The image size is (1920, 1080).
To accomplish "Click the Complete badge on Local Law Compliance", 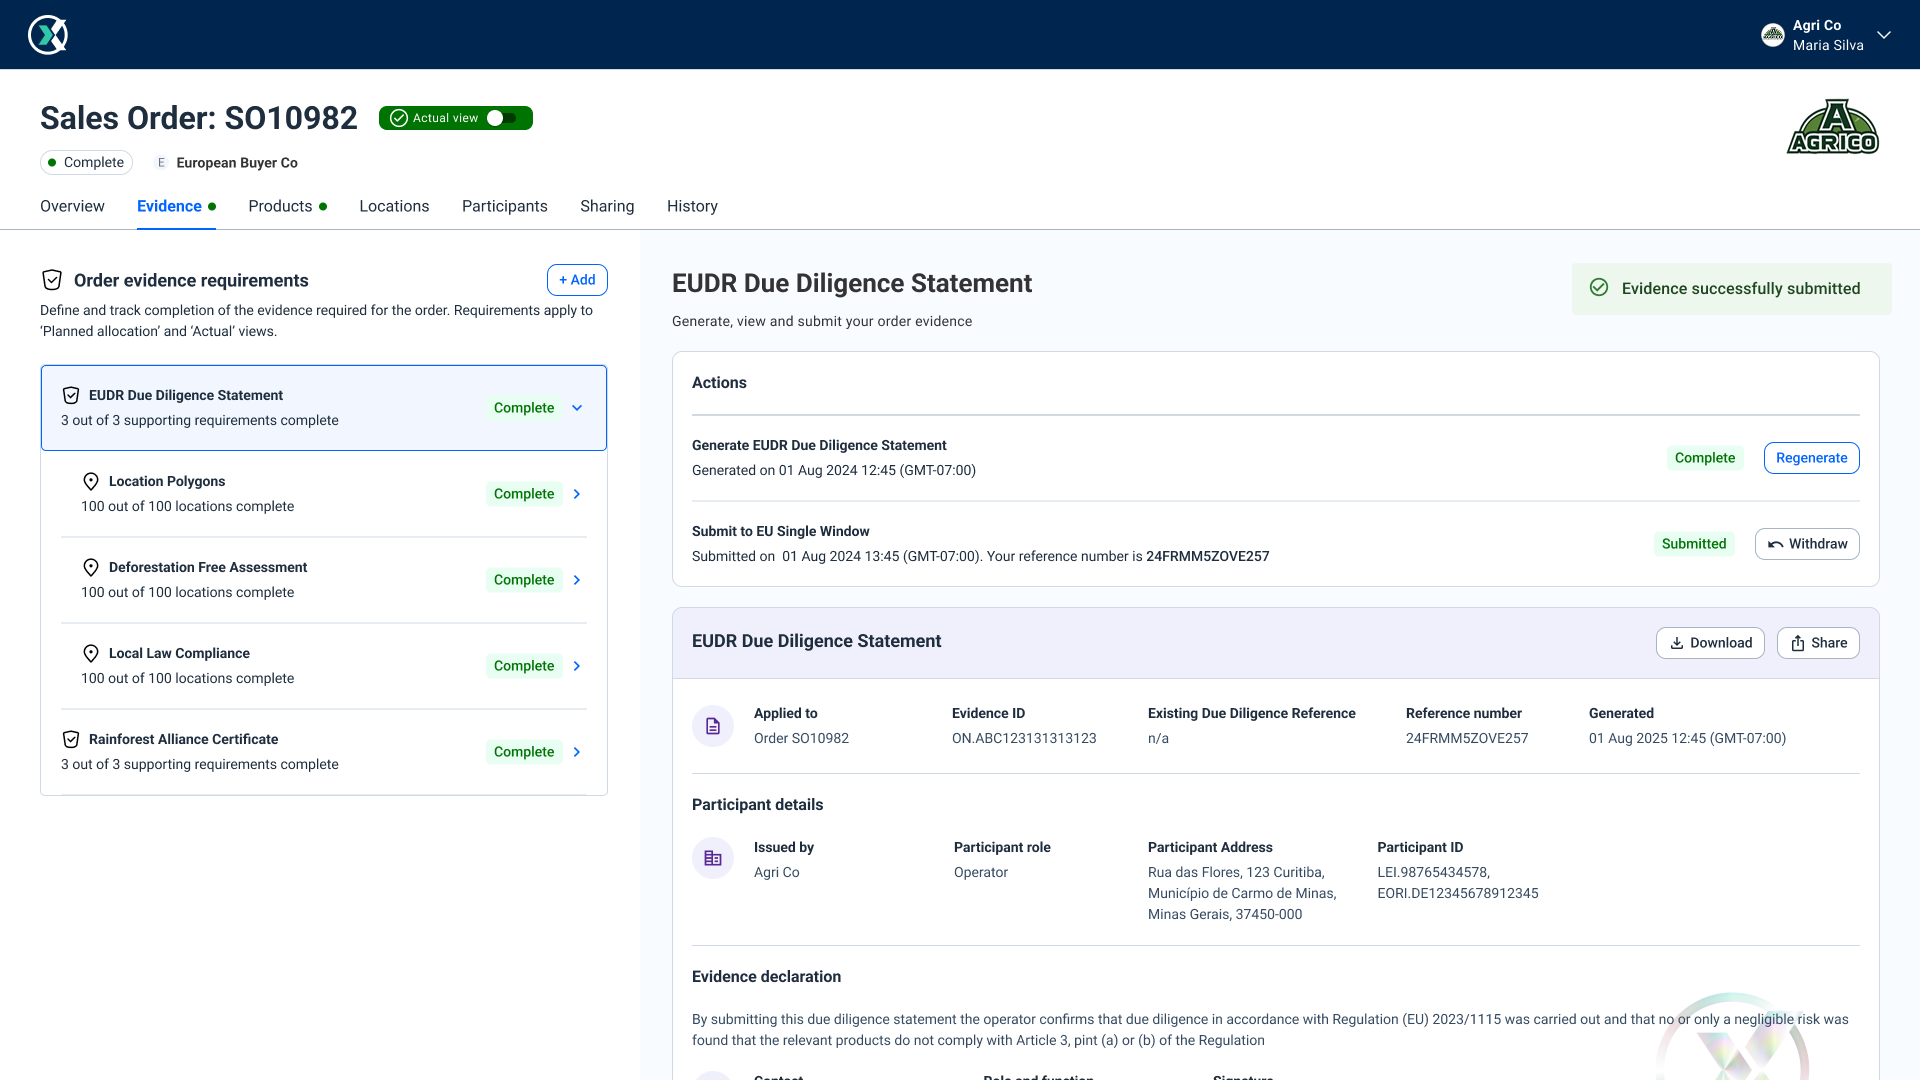I will click(524, 666).
